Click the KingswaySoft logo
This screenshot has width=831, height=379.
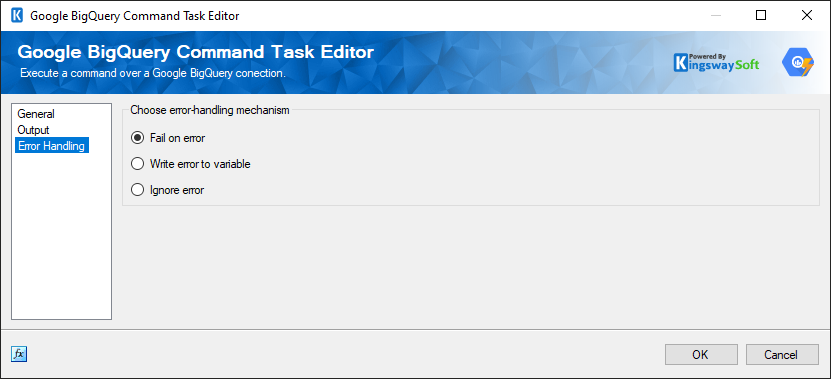[x=716, y=63]
